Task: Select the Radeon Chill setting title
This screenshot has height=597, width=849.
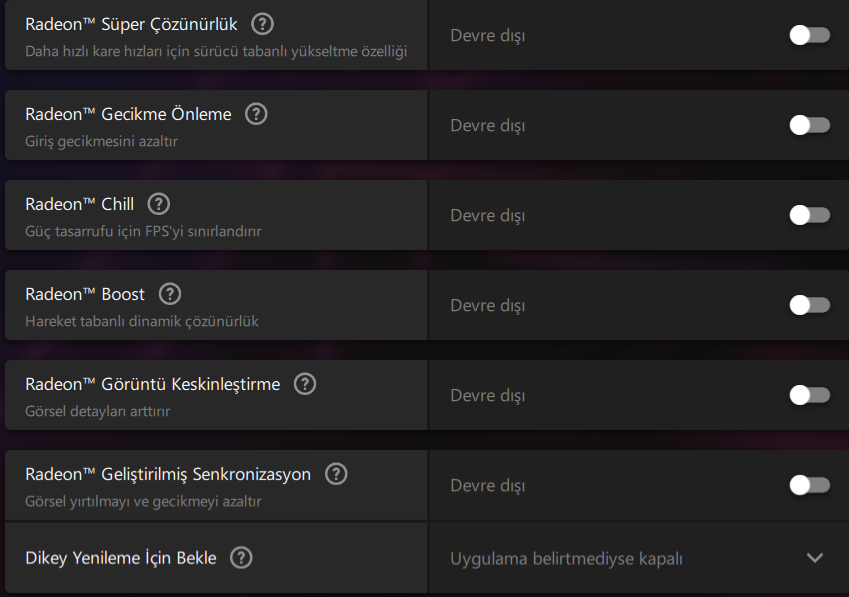Action: 80,204
